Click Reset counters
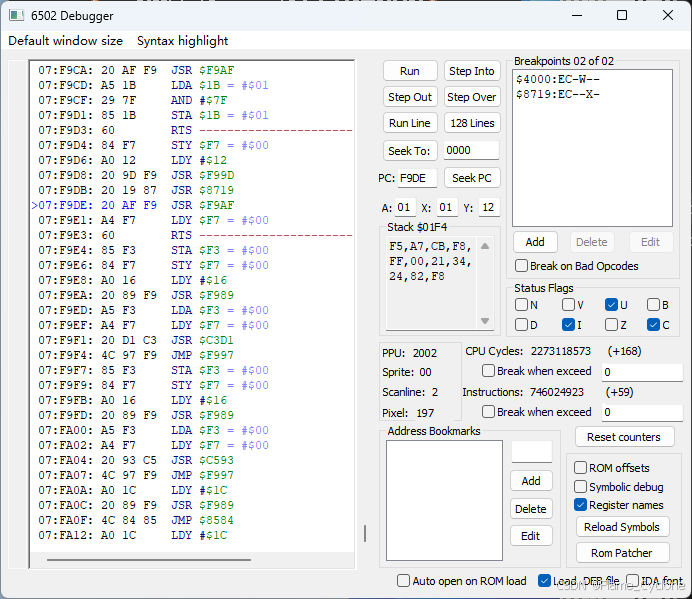The height and width of the screenshot is (599, 692). 624,437
